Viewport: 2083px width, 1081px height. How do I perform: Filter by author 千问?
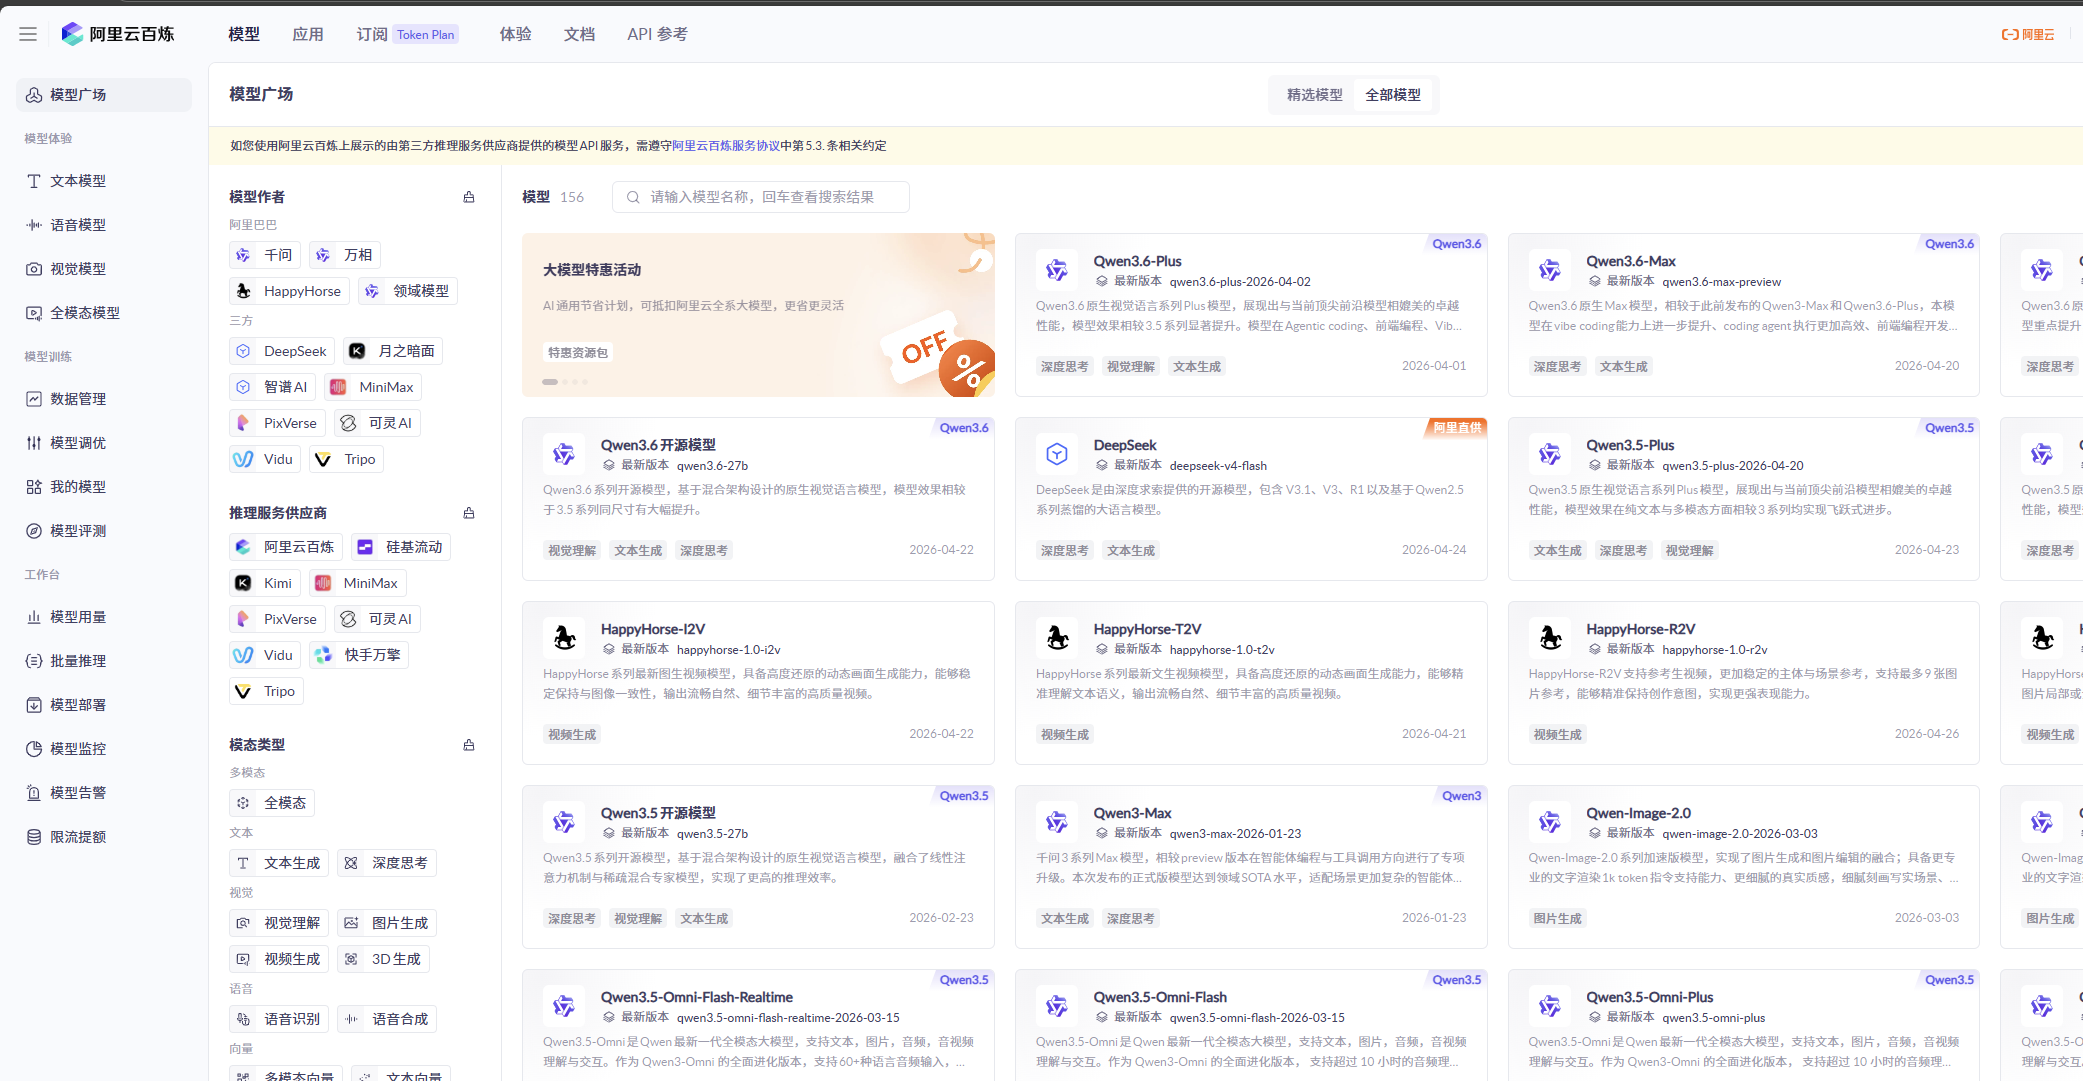tap(265, 255)
